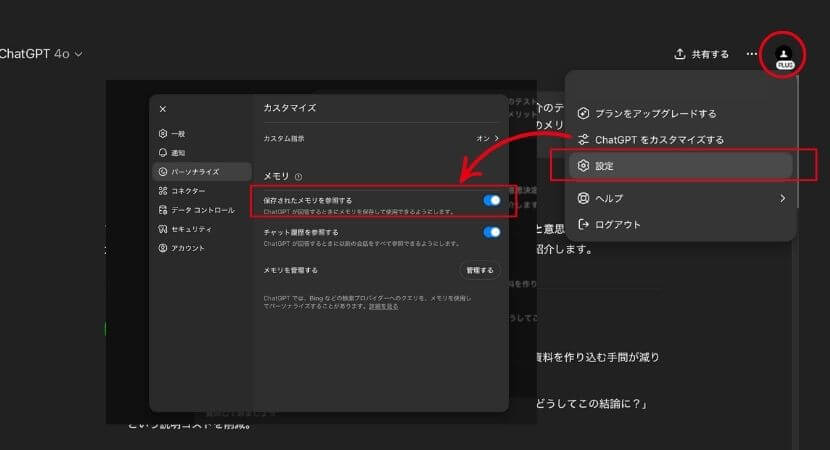This screenshot has height=450, width=830.
Task: Select ChatGPT をカスタマイズする menu entry
Action: (680, 140)
